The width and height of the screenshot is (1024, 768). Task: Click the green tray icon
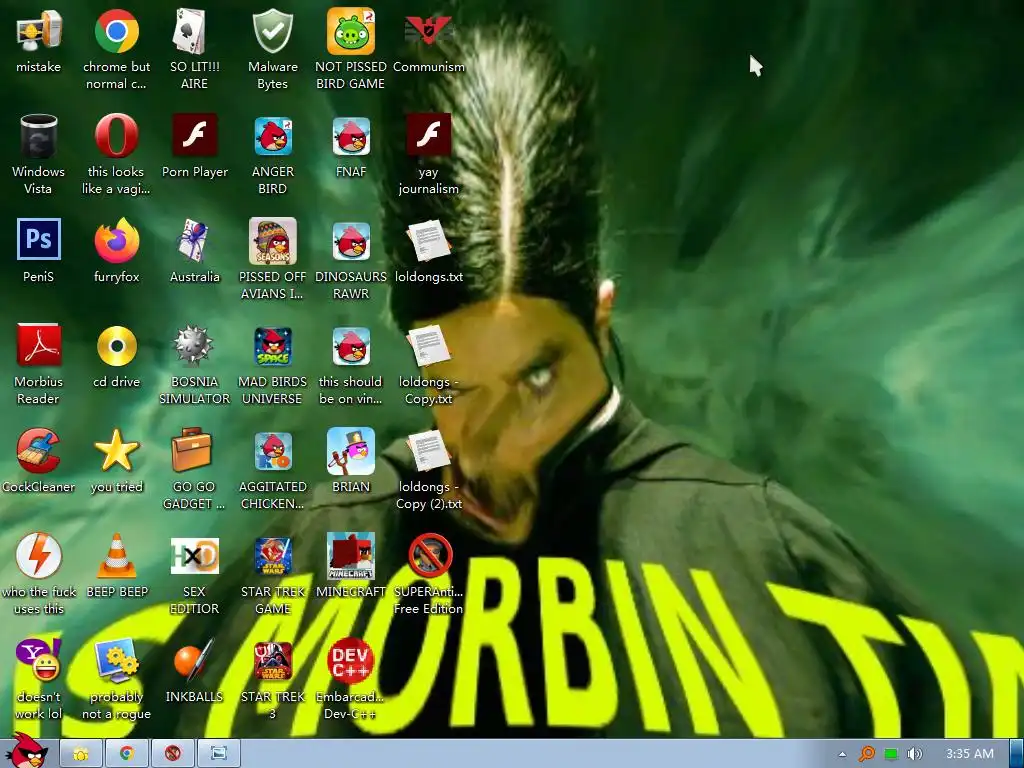pyautogui.click(x=891, y=754)
